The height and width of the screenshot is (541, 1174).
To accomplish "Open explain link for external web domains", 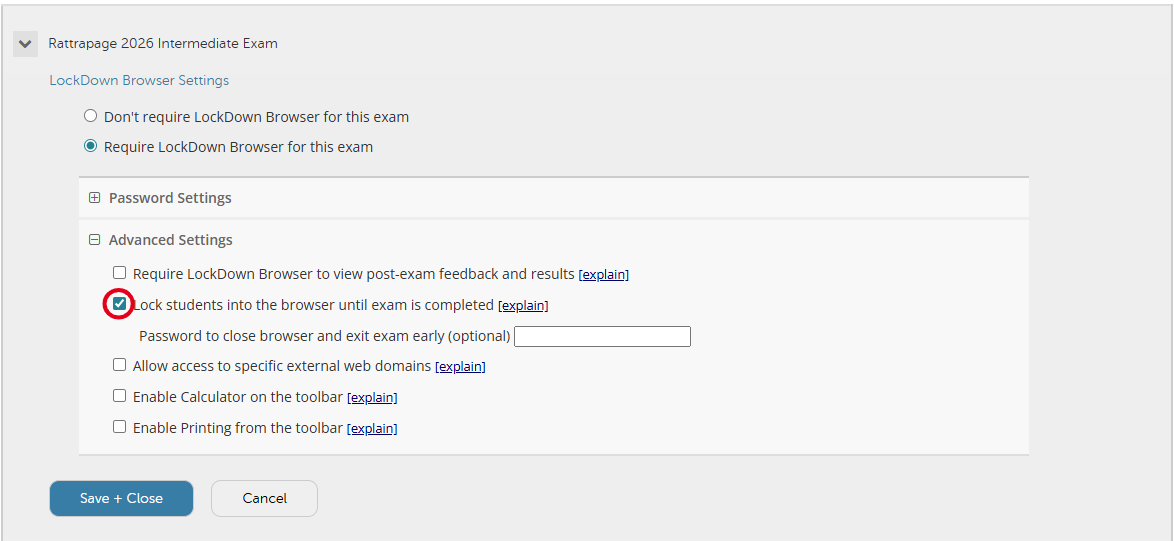I will point(460,367).
